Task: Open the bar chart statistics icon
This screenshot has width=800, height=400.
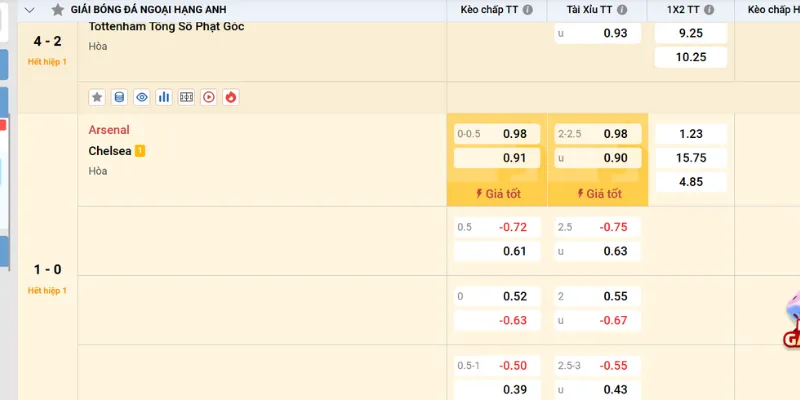Action: [x=164, y=97]
